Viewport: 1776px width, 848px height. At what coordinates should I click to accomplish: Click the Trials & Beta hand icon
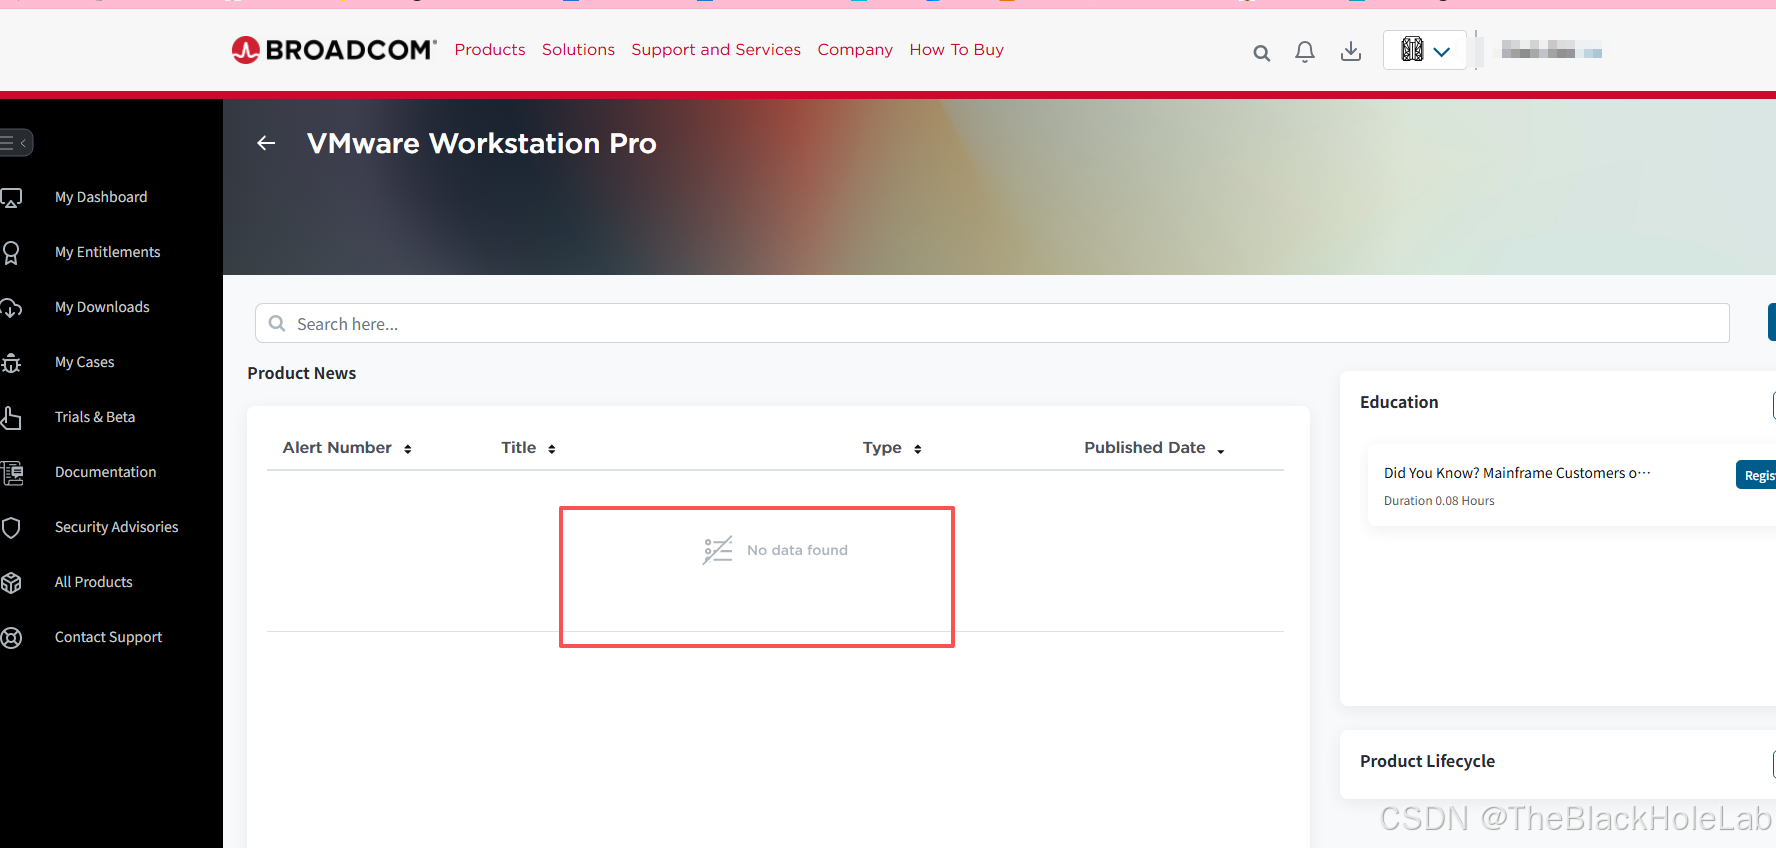(x=11, y=418)
